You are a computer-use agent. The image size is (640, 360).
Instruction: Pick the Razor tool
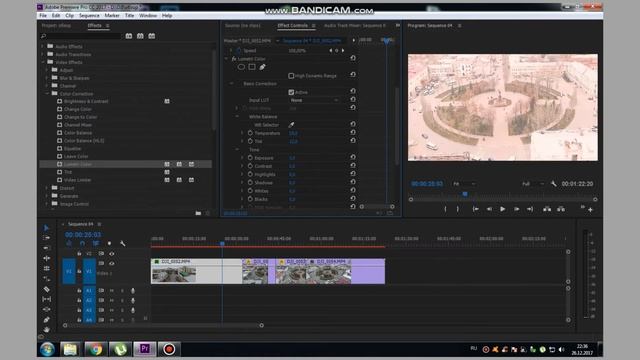pos(47,289)
